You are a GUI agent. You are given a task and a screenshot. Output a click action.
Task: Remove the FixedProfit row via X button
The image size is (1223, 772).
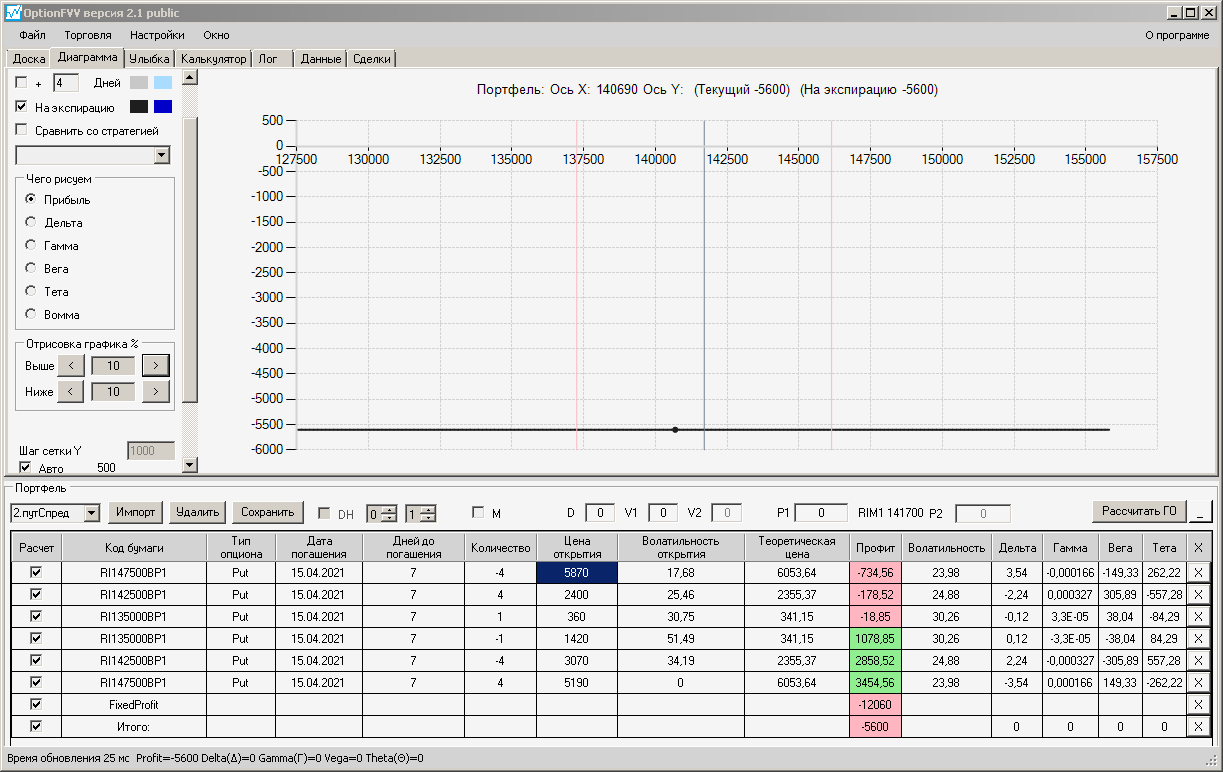[x=1198, y=705]
